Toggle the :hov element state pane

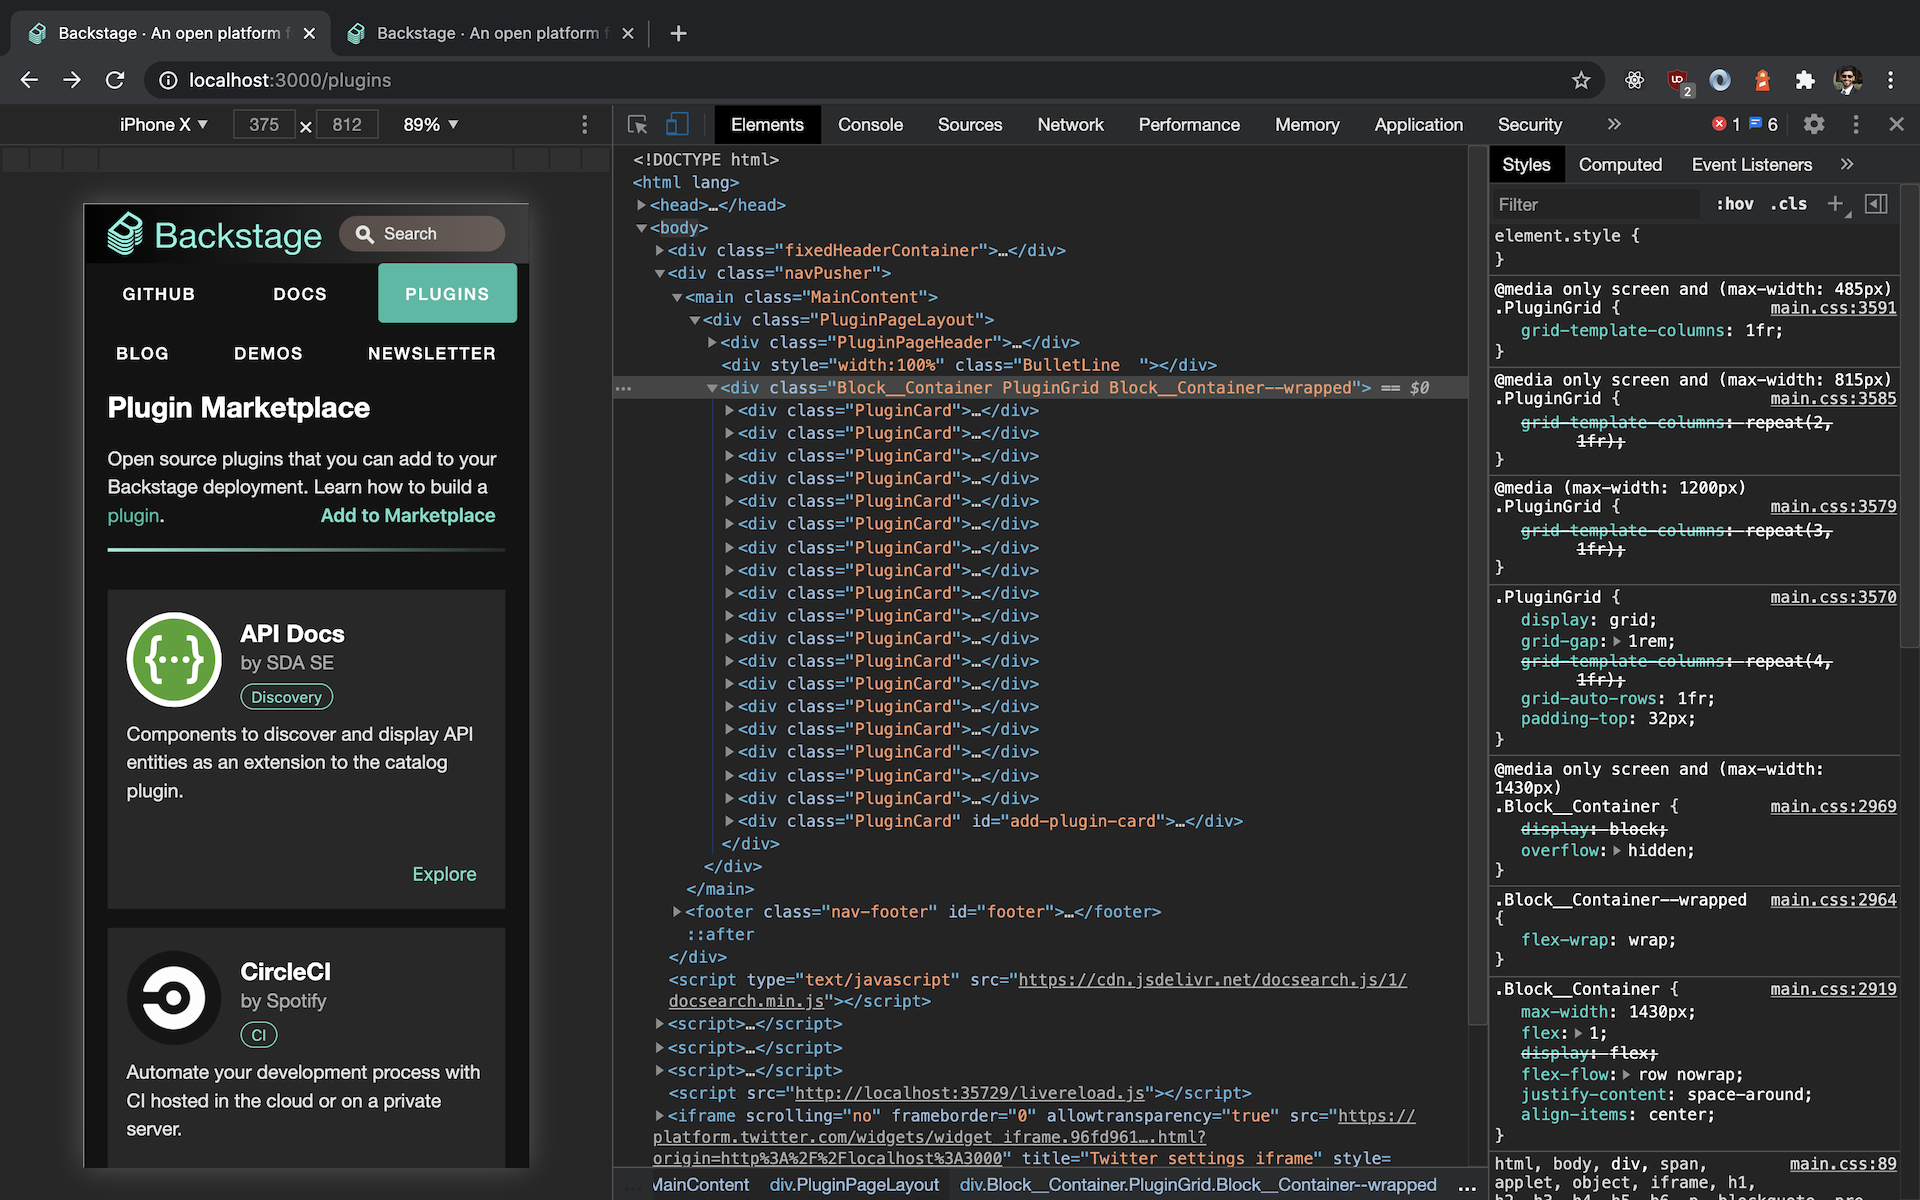pyautogui.click(x=1735, y=204)
